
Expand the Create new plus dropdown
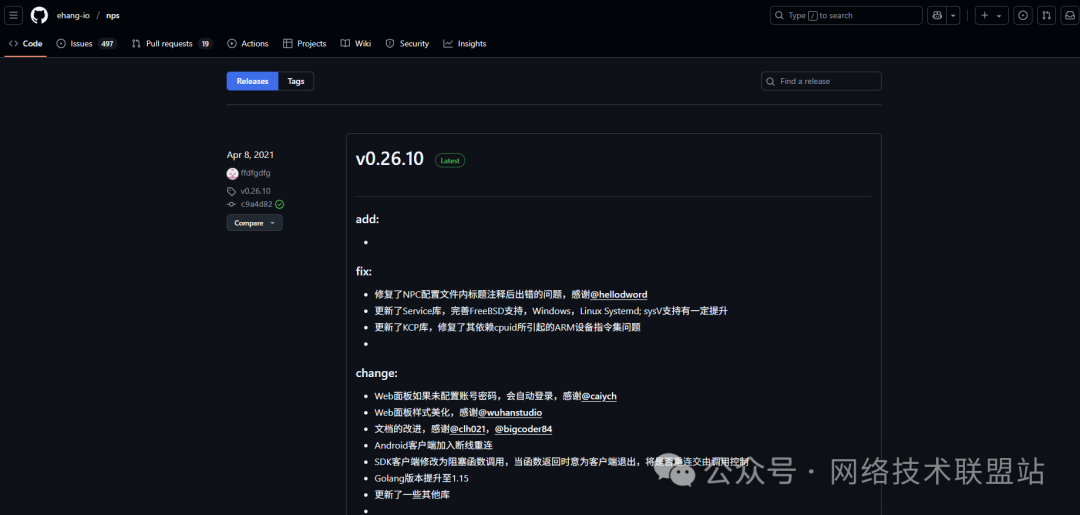(x=991, y=15)
